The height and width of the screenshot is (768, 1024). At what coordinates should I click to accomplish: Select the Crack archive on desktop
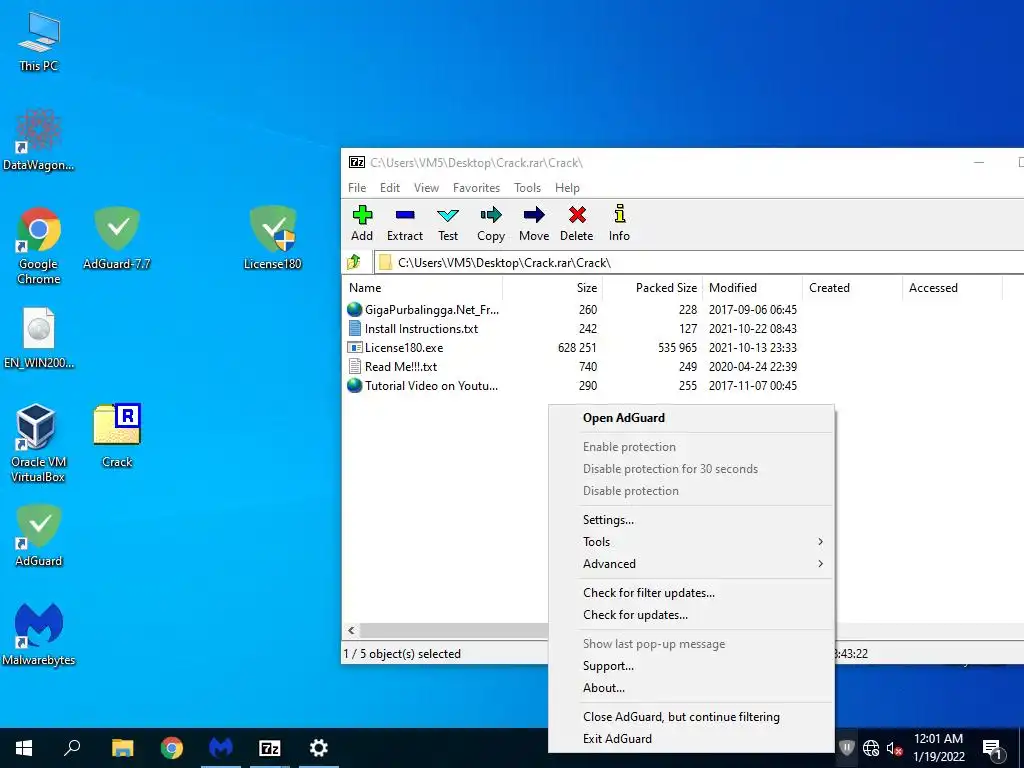point(117,436)
